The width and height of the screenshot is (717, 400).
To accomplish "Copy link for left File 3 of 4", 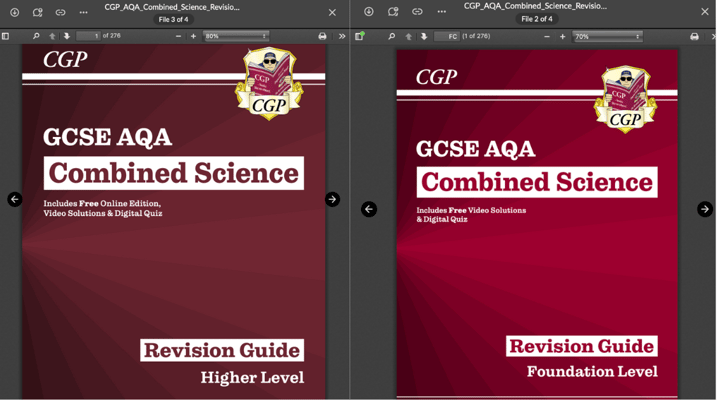I will click(x=60, y=12).
